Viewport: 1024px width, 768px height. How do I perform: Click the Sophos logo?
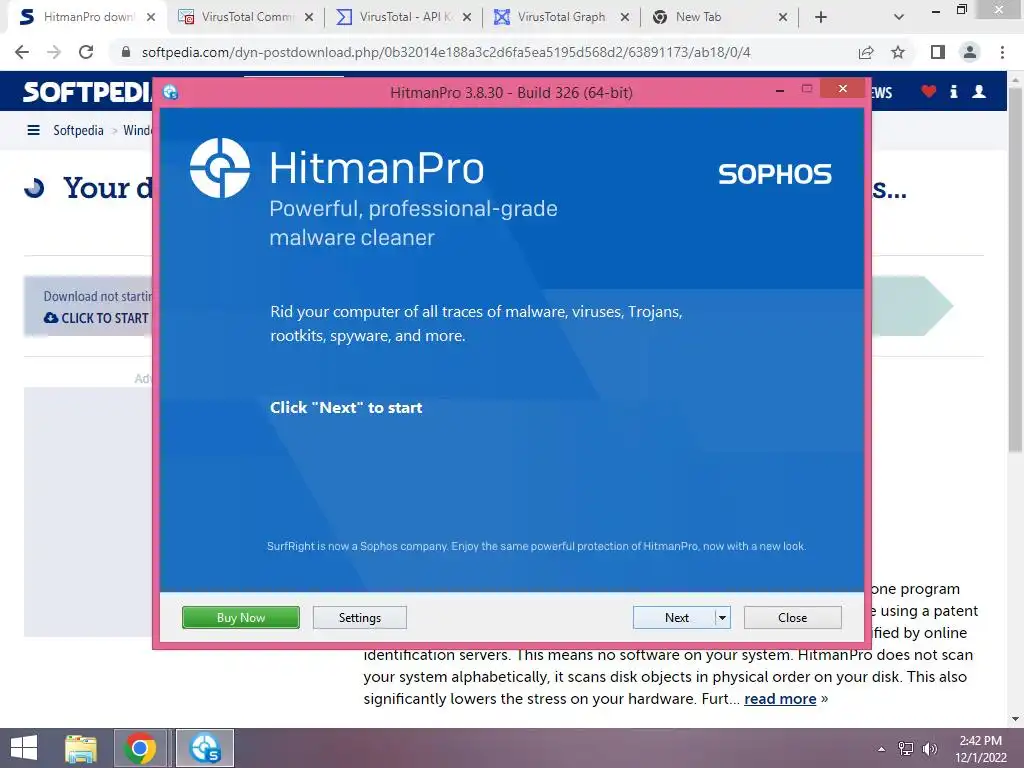775,174
